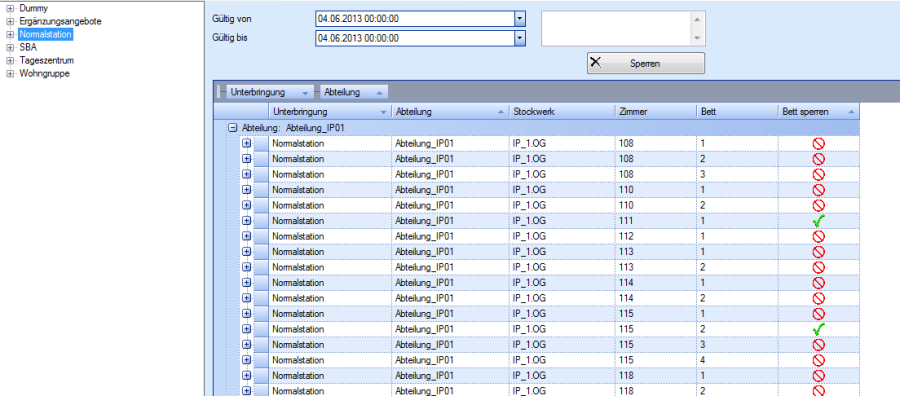Open the Gültig von date dropdown
The image size is (900, 396).
point(519,18)
